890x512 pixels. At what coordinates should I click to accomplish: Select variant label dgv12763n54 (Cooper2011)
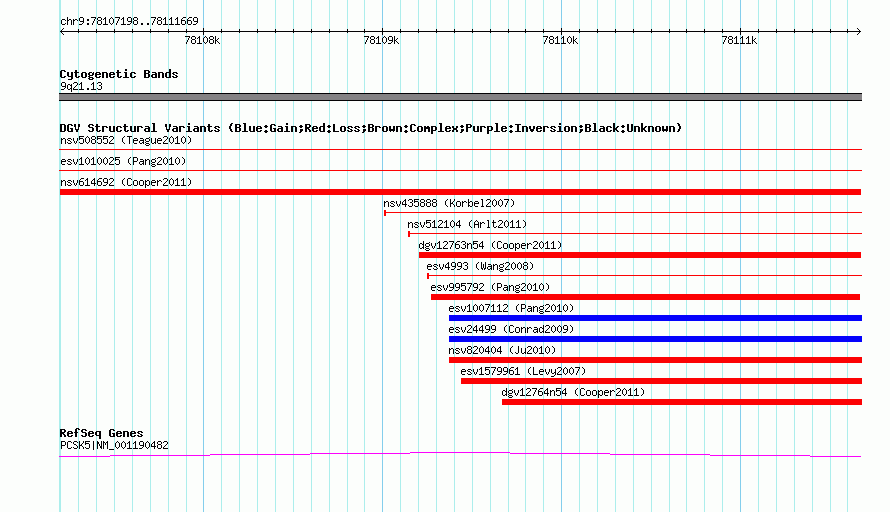(x=490, y=245)
